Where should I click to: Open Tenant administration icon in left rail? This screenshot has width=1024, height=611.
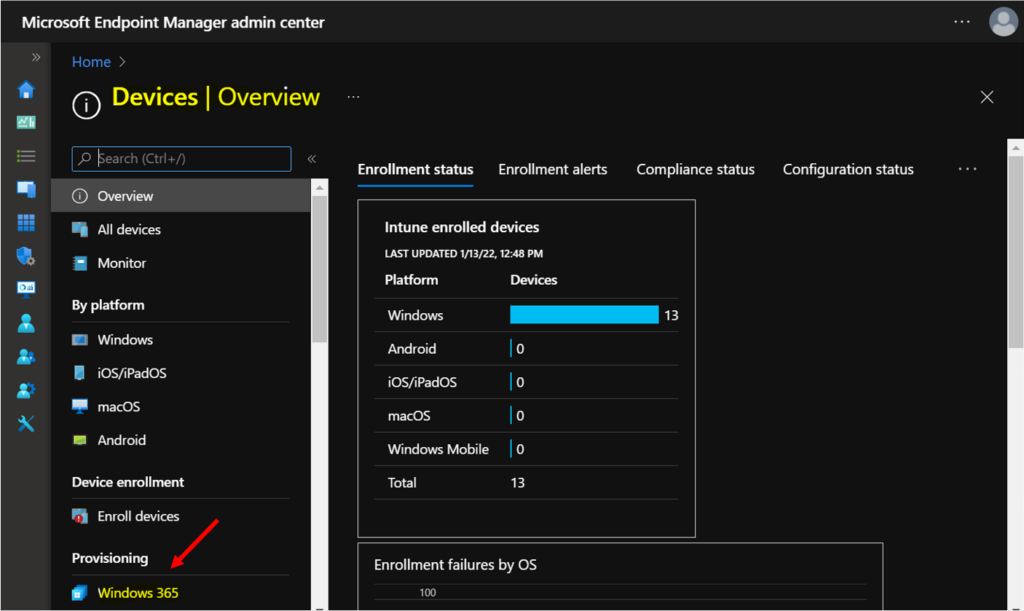click(x=26, y=390)
